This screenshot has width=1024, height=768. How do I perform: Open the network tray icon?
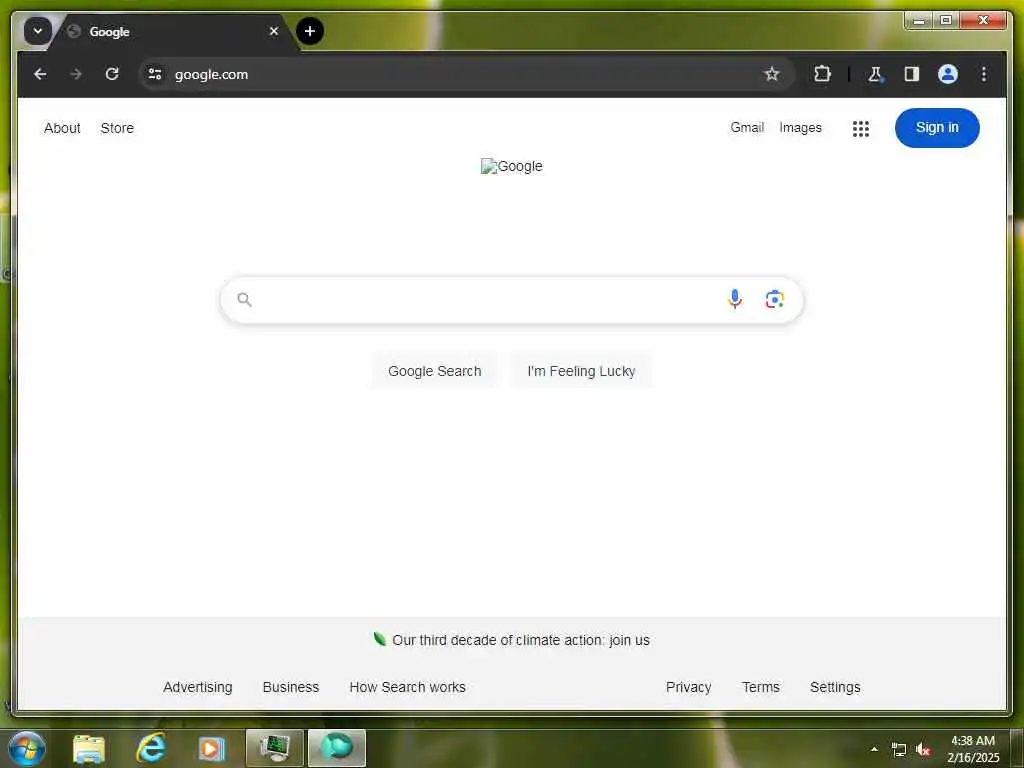(899, 750)
